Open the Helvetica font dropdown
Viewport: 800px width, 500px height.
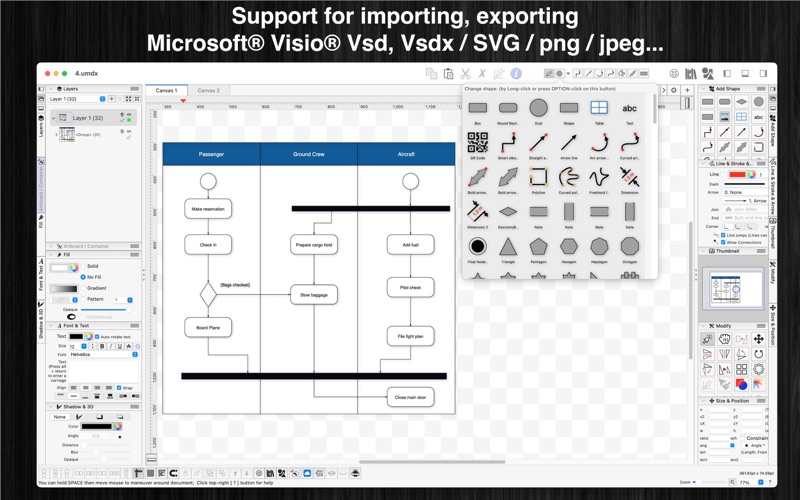[104, 354]
